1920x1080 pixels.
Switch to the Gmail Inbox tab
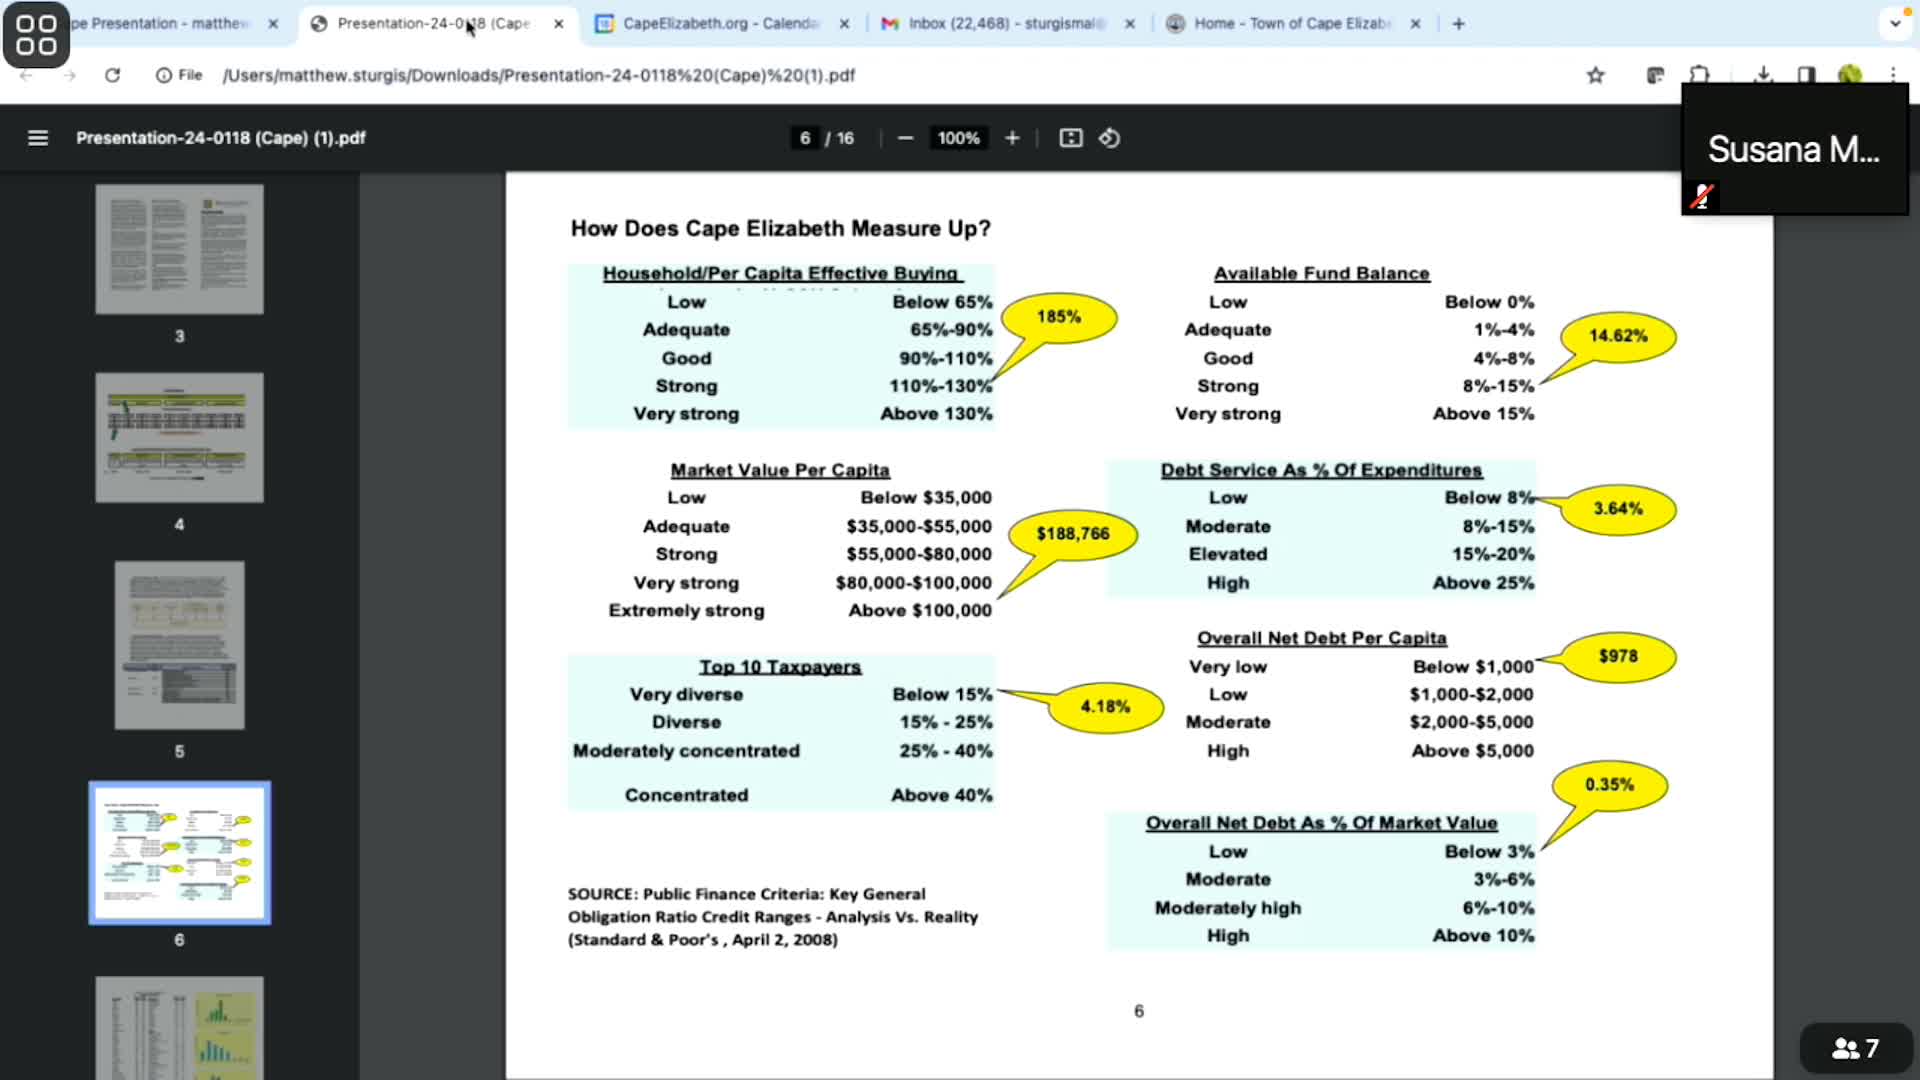[x=1005, y=23]
